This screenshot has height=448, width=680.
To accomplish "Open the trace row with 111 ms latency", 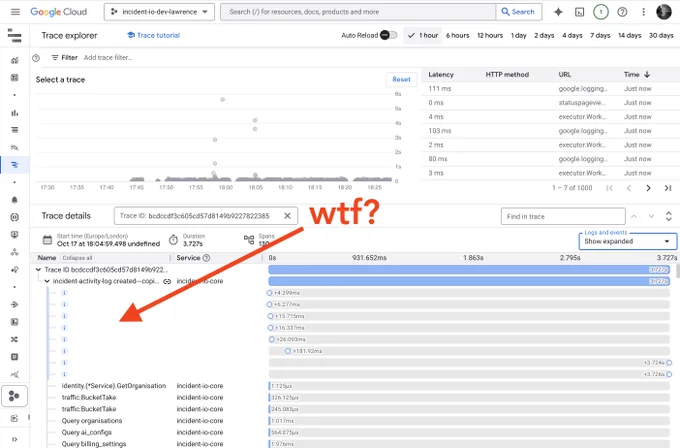I will click(x=550, y=88).
